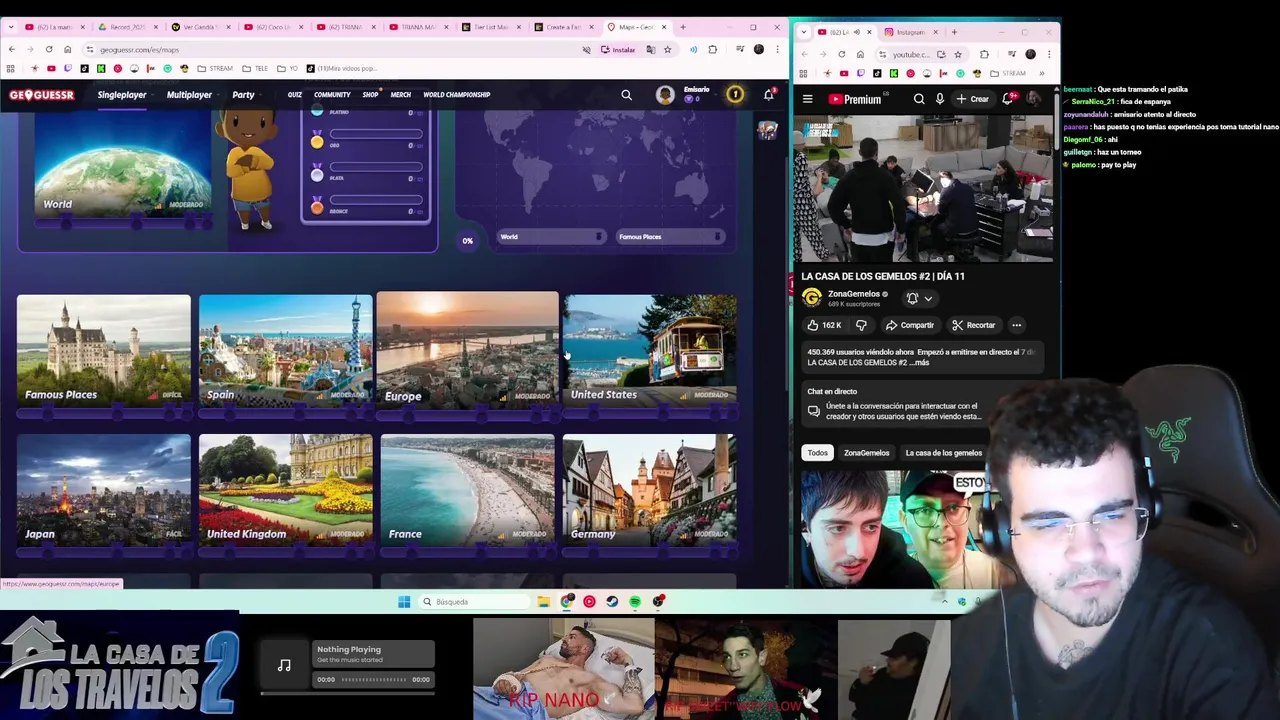Viewport: 1280px width, 720px height.
Task: Select the ZonaGemelos filter chip
Action: pos(866,453)
